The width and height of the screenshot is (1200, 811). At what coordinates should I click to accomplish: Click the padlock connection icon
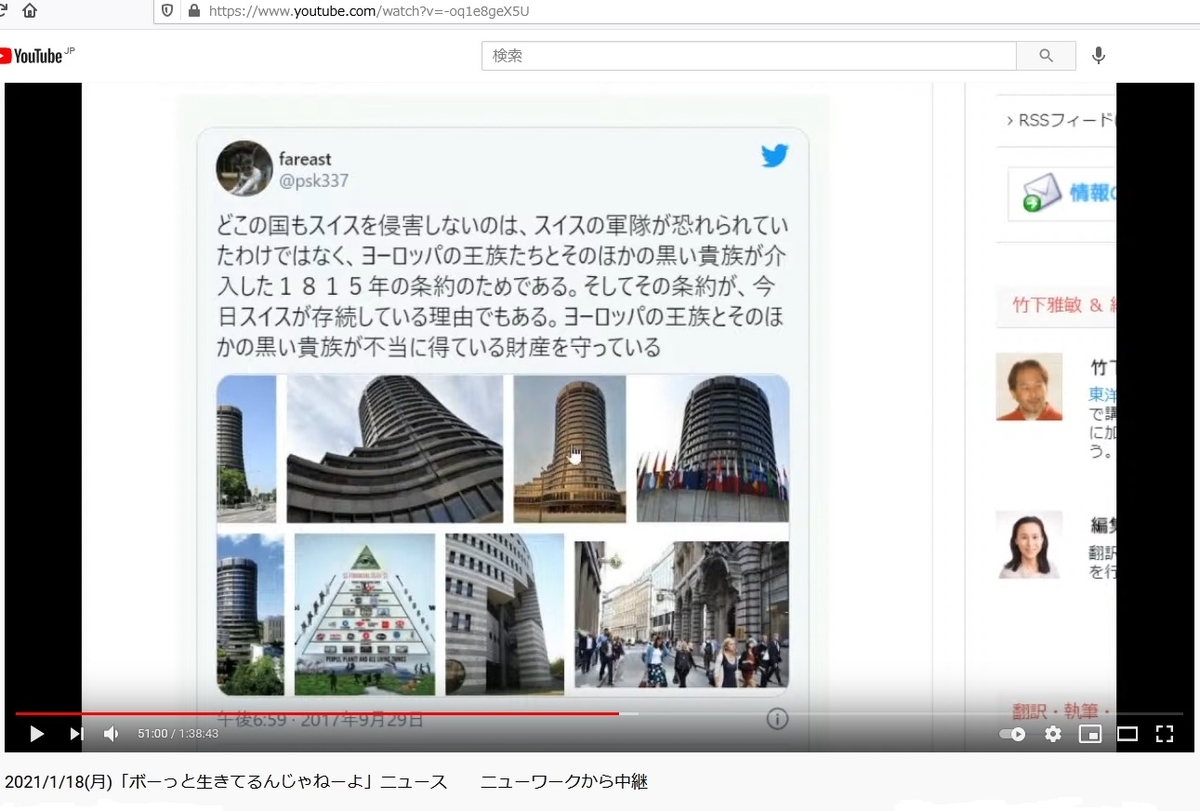(193, 11)
